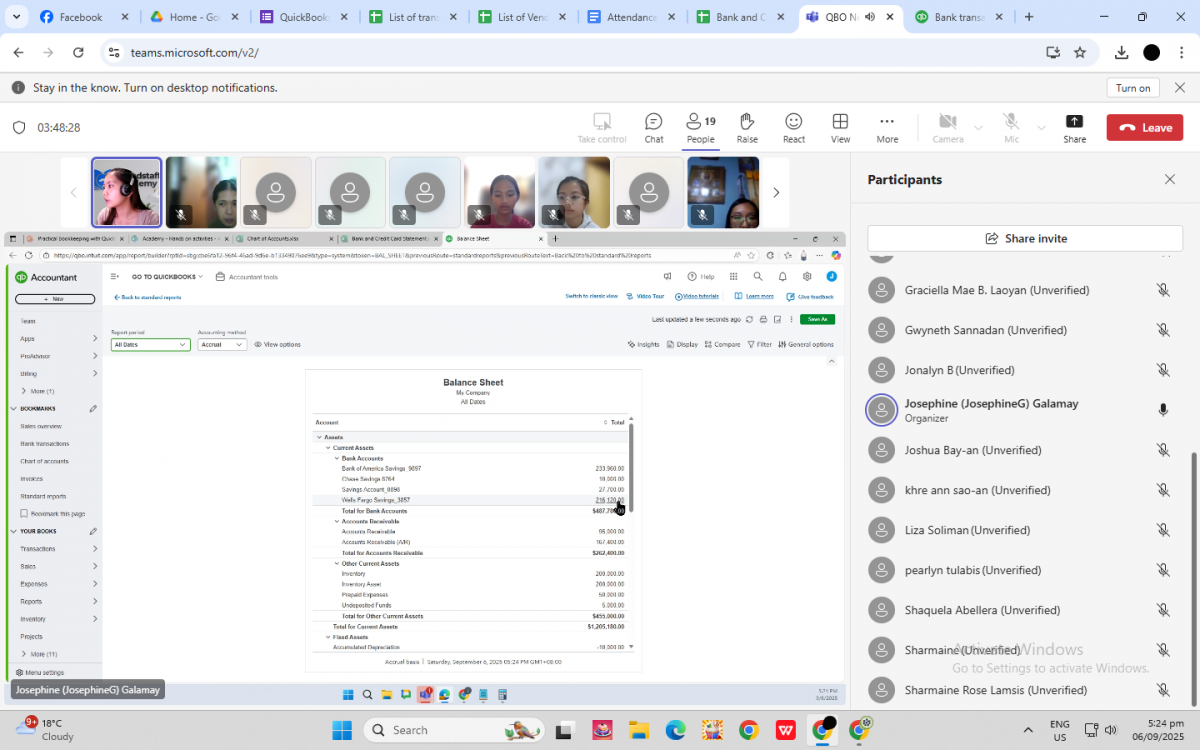The width and height of the screenshot is (1200, 750).
Task: Leave the Teams meeting
Action: tap(1144, 128)
